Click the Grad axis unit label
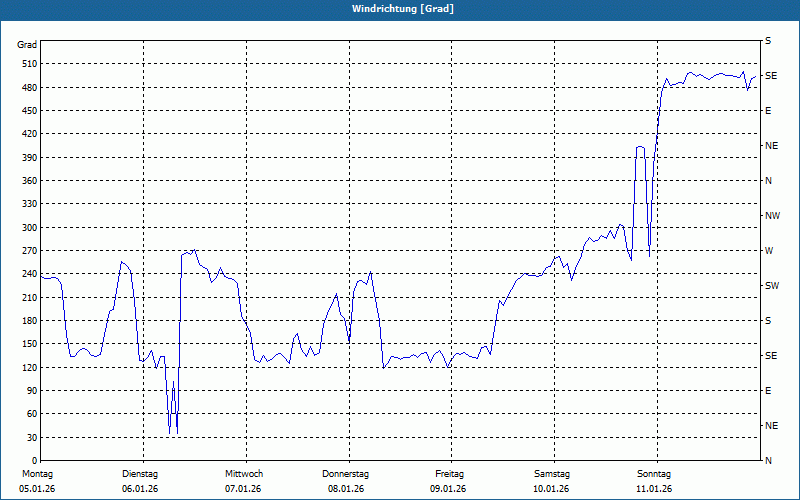The height and width of the screenshot is (500, 800). point(27,45)
